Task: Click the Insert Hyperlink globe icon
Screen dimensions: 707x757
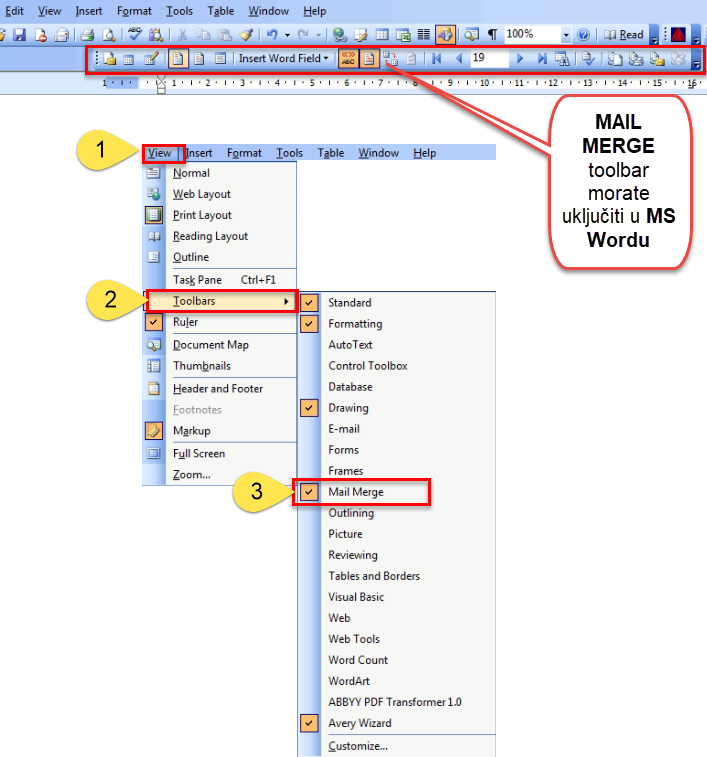Action: (x=339, y=35)
